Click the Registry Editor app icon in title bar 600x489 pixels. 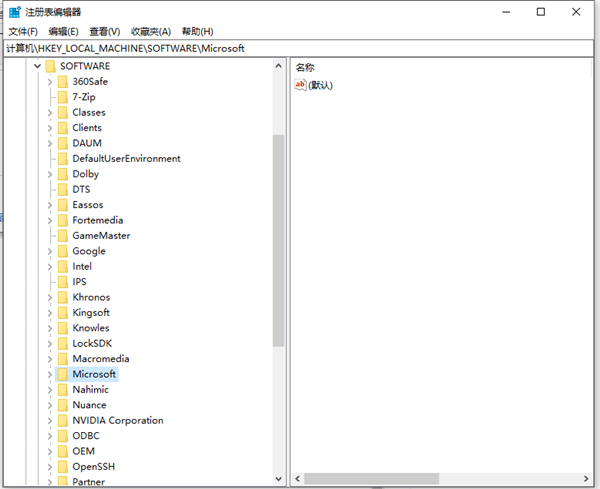14,12
